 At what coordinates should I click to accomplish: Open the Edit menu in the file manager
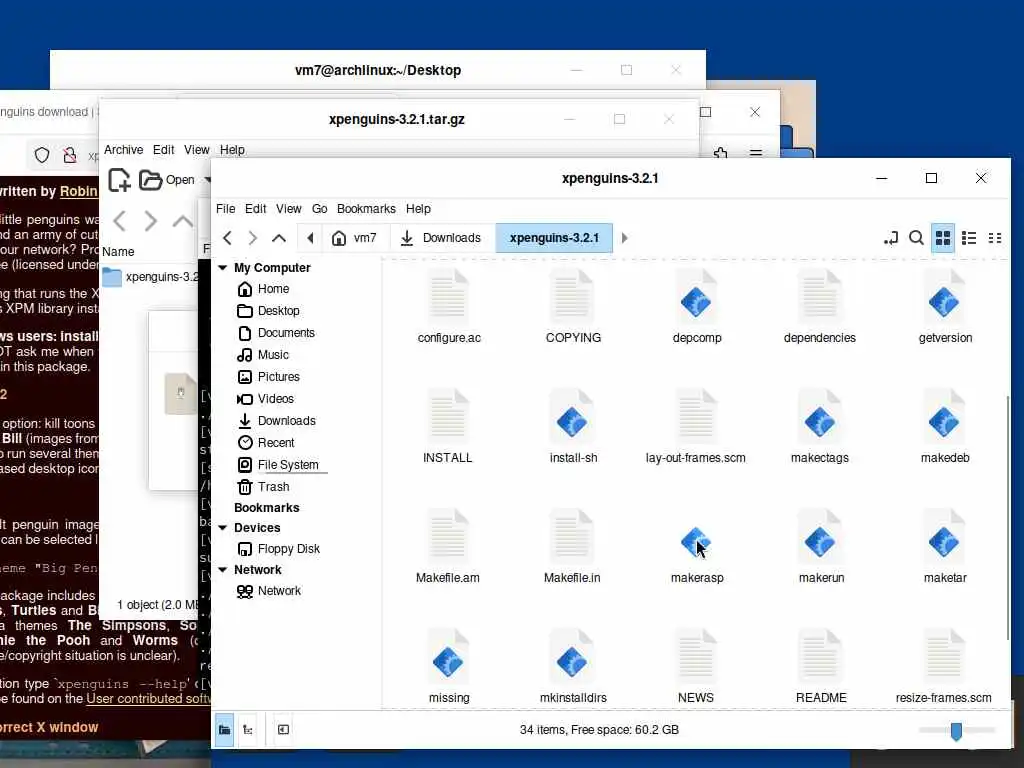click(255, 209)
